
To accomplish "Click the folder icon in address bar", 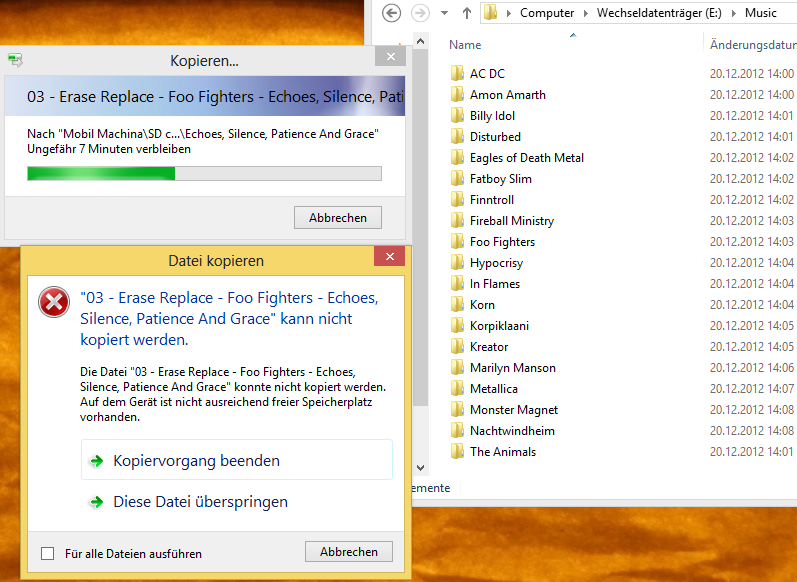I will (491, 13).
